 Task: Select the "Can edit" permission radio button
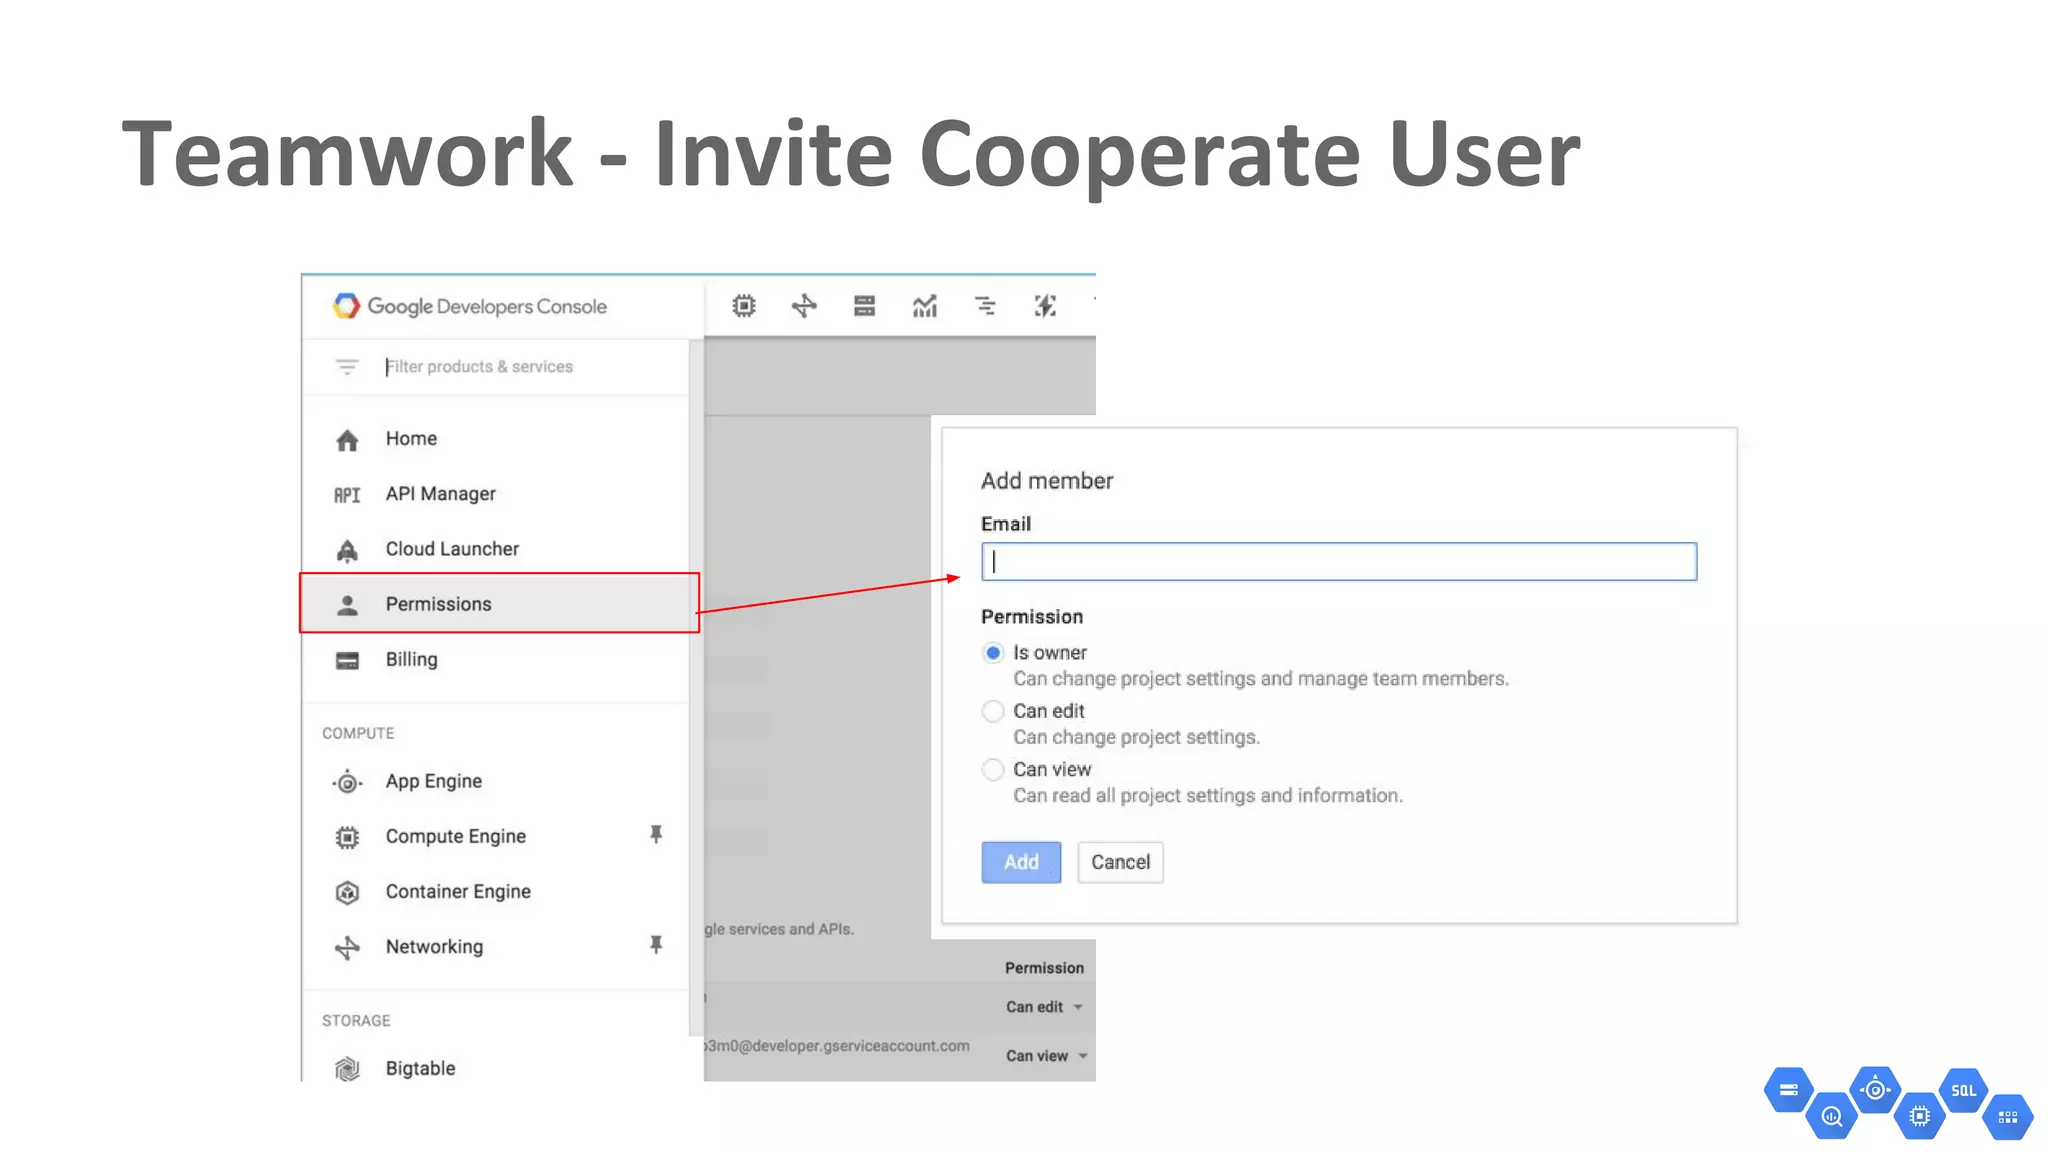992,711
